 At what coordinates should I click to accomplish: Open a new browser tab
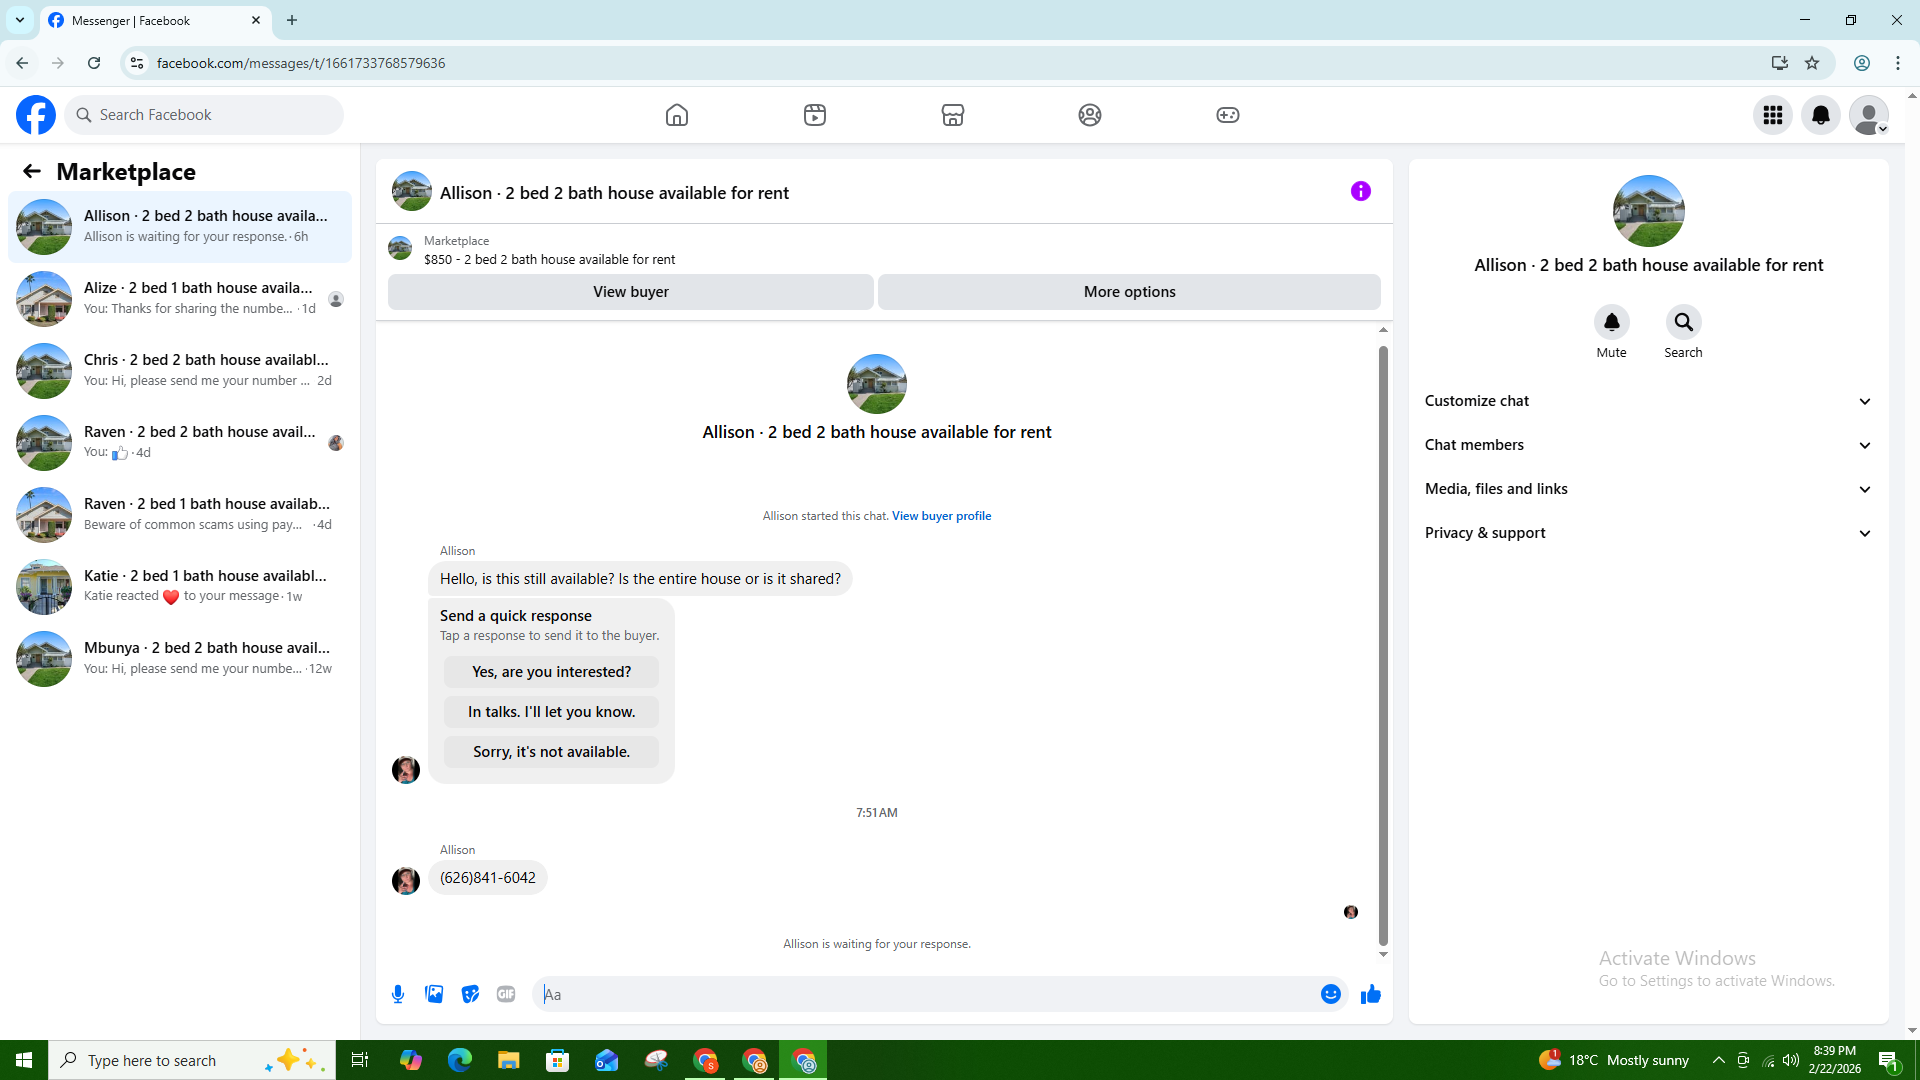pos(292,20)
